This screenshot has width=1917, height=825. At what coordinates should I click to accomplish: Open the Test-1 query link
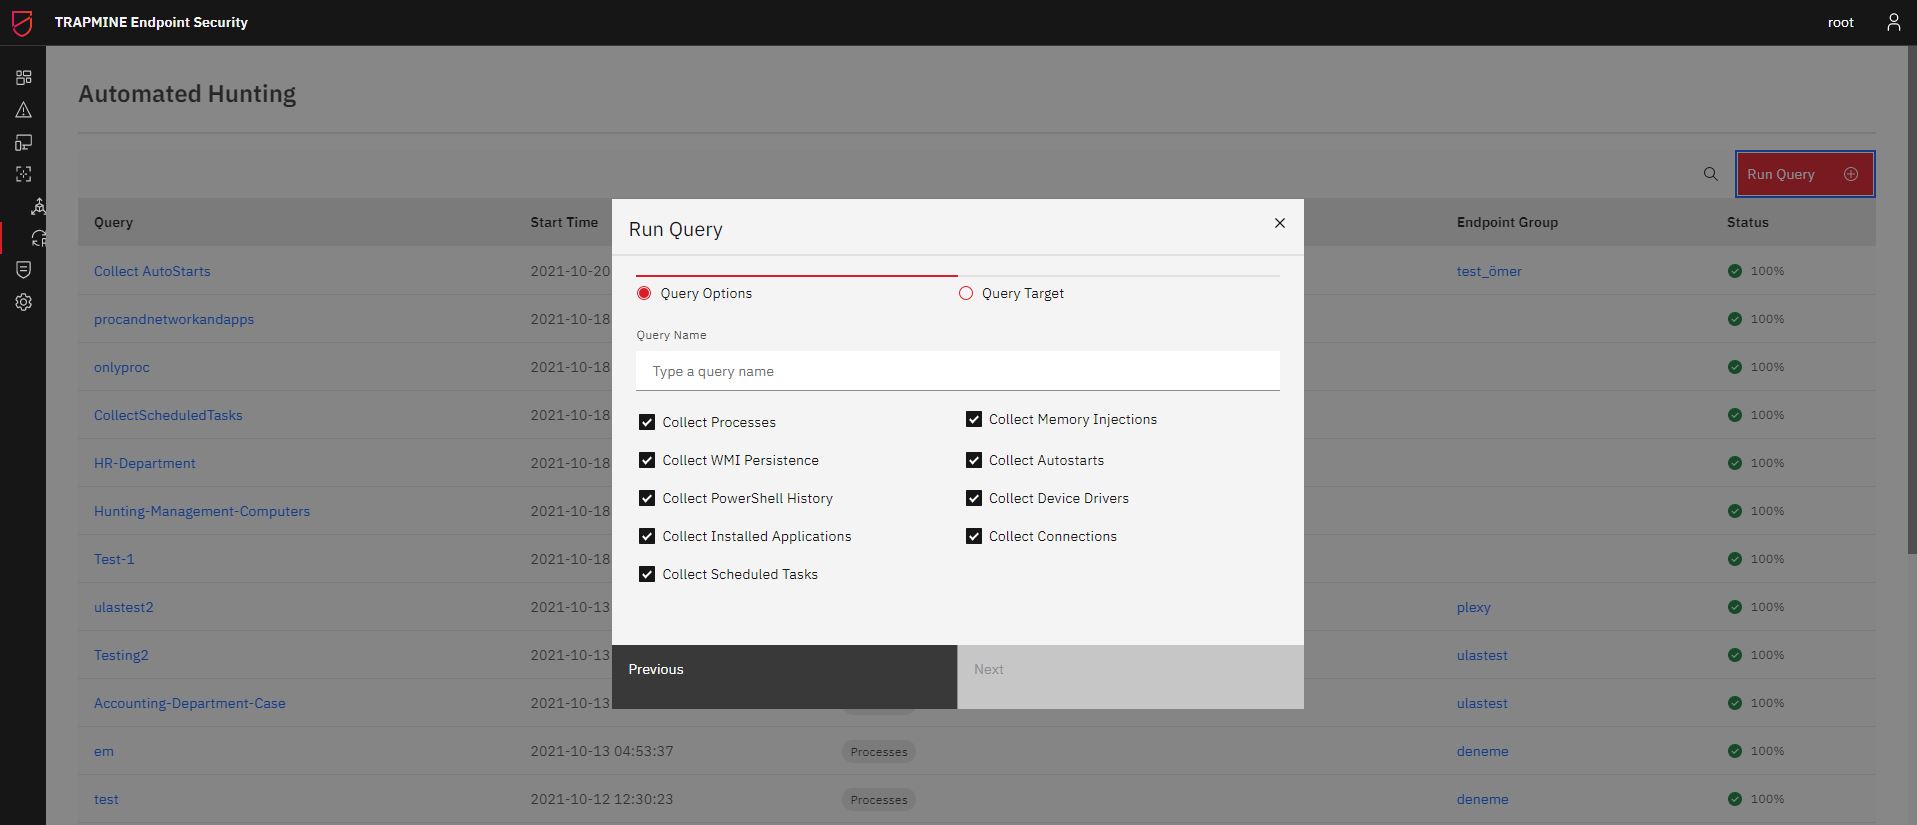(114, 559)
